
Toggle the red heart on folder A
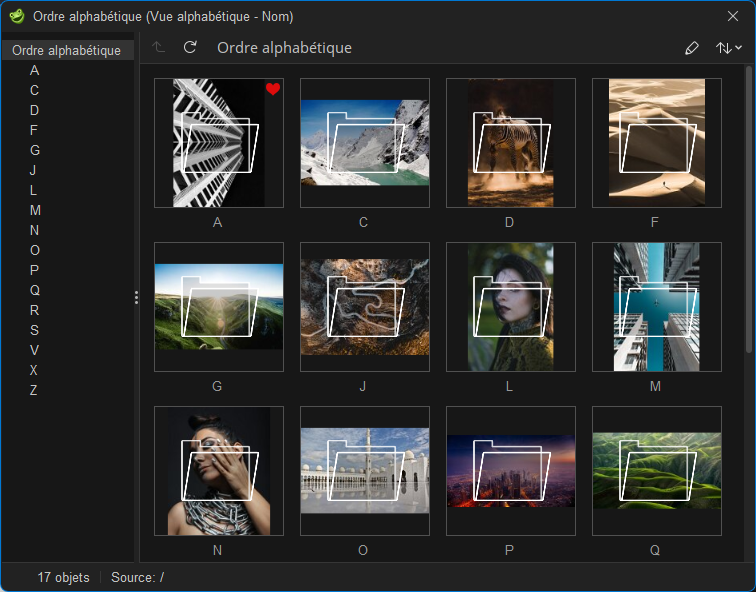(x=273, y=90)
